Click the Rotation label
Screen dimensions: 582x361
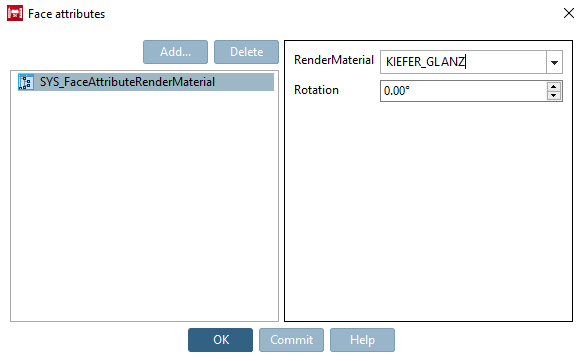tap(316, 90)
